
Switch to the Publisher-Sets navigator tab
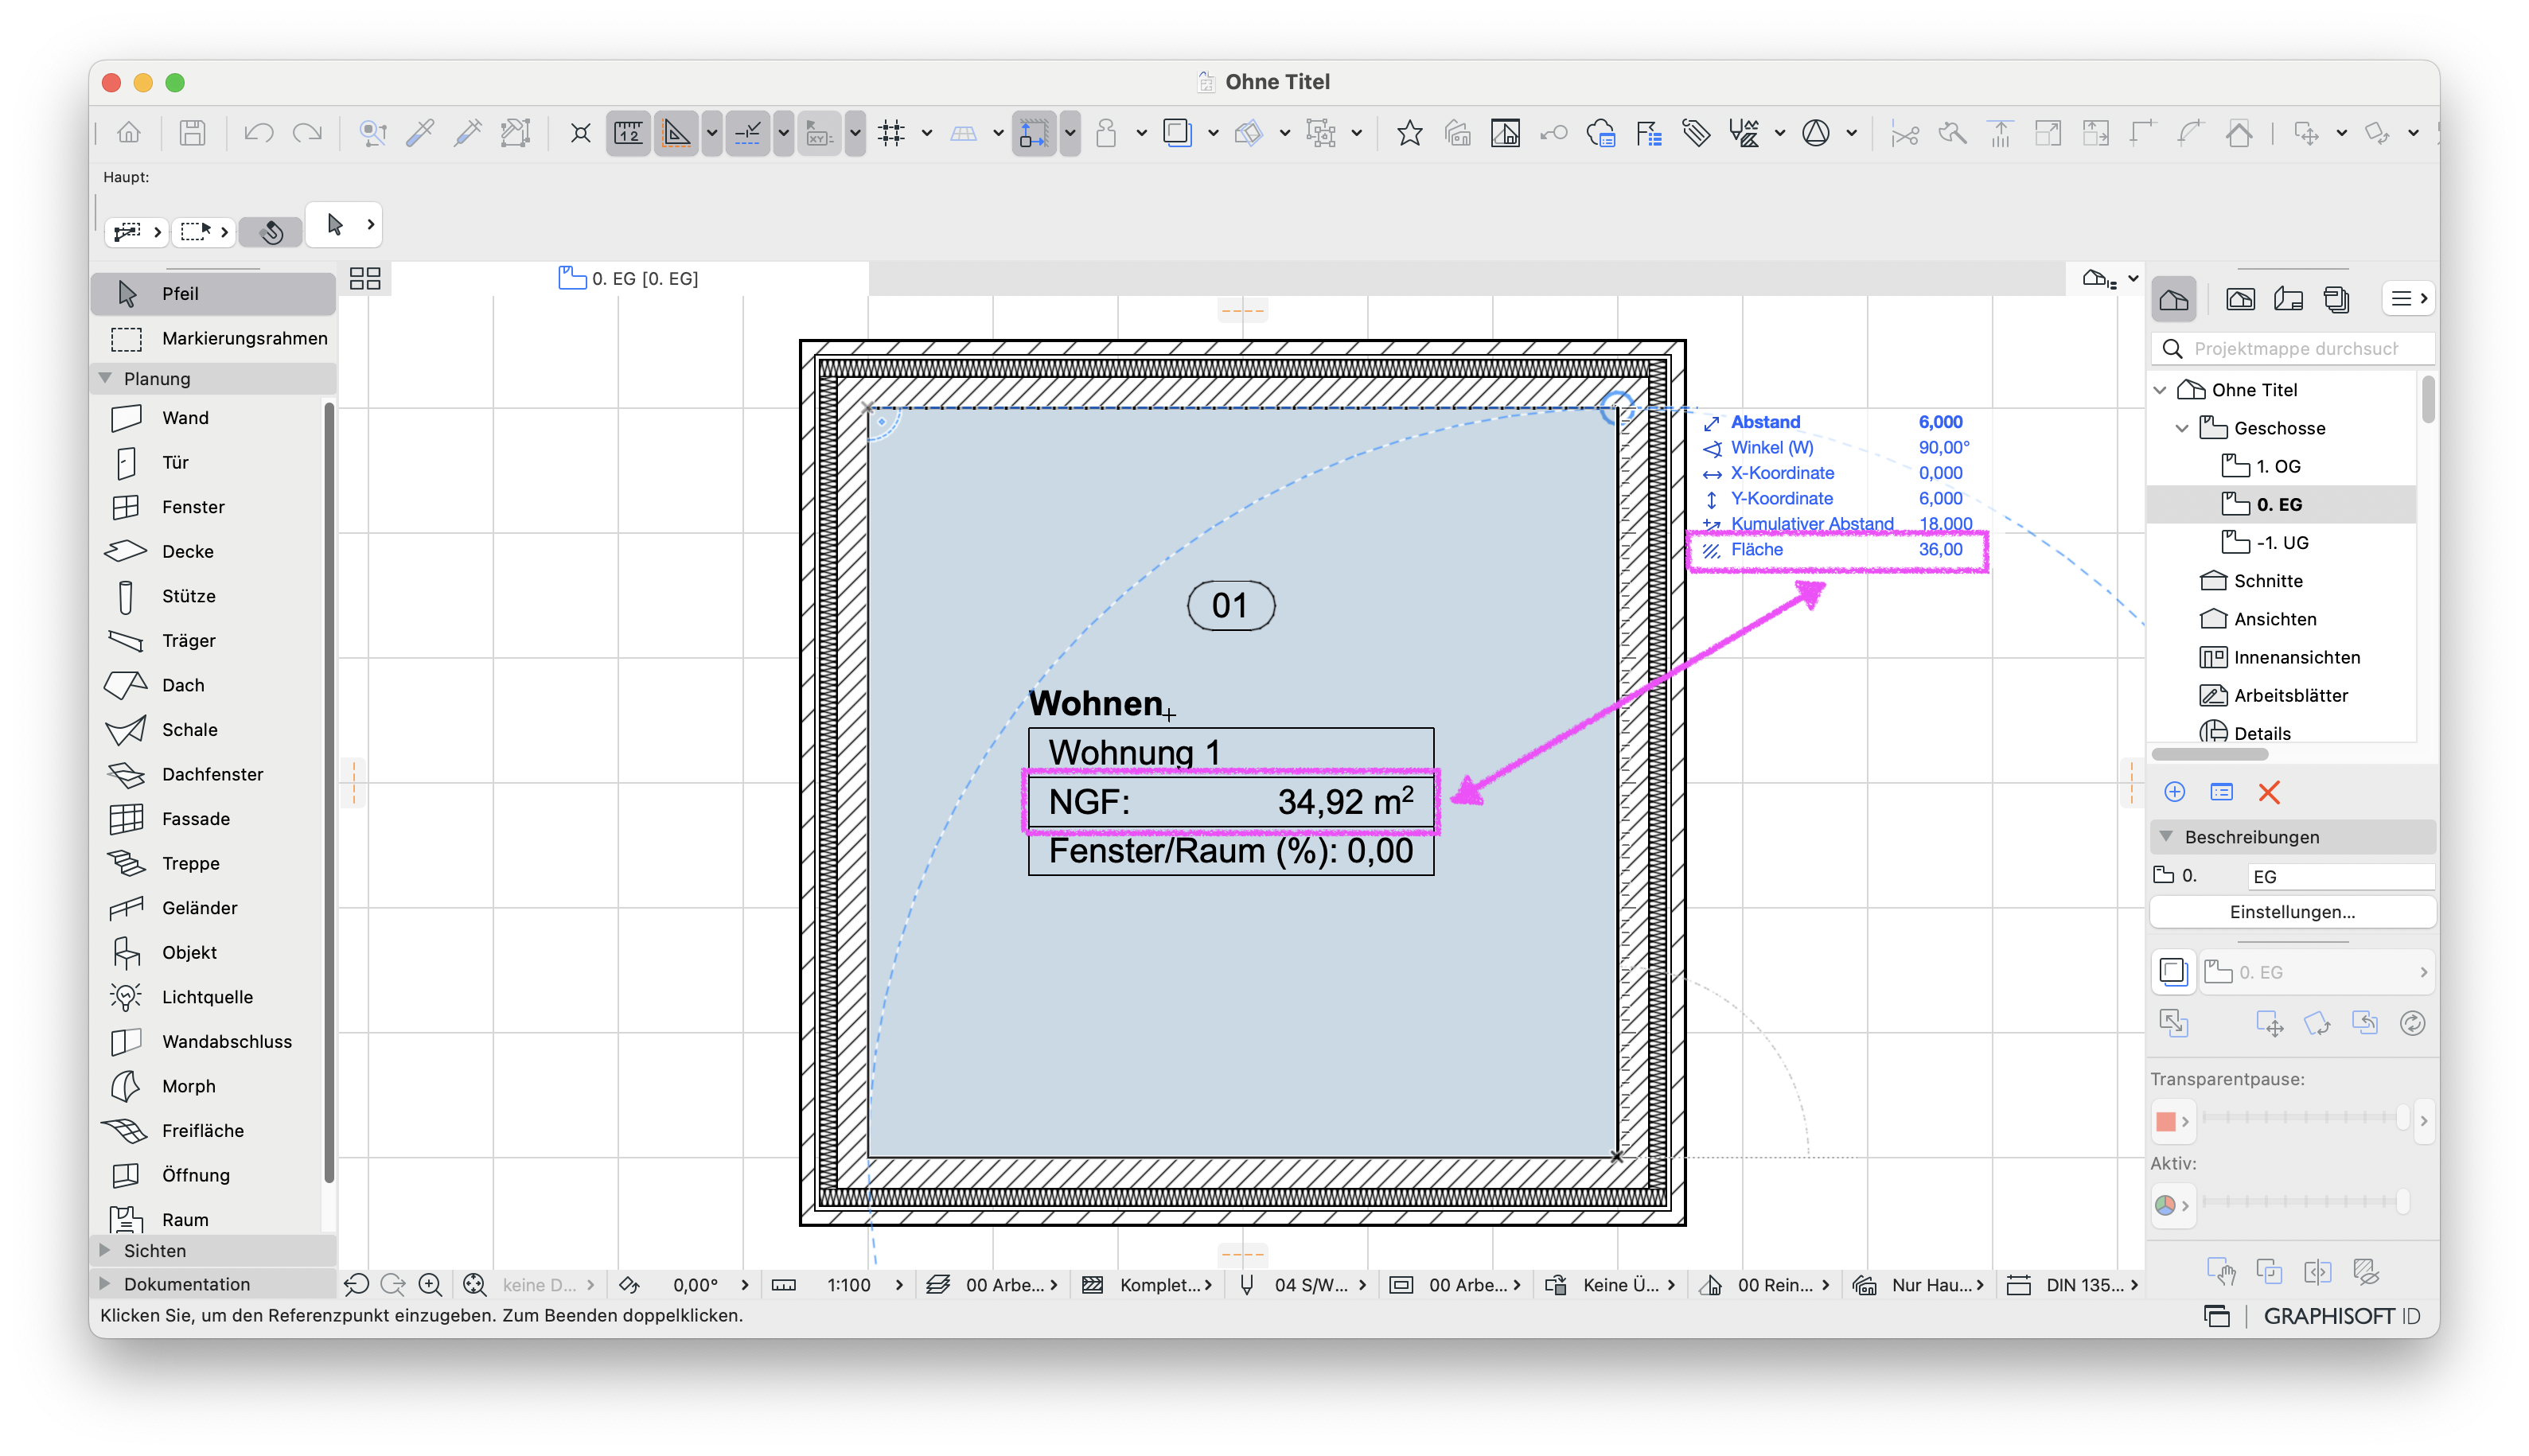tap(2336, 299)
